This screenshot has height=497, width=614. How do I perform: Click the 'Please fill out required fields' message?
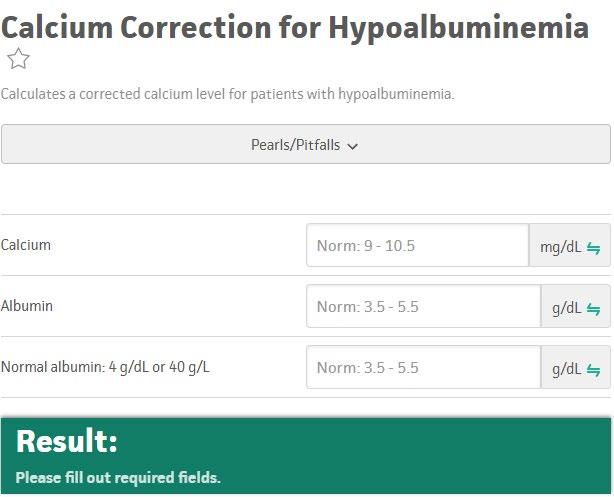coord(118,478)
